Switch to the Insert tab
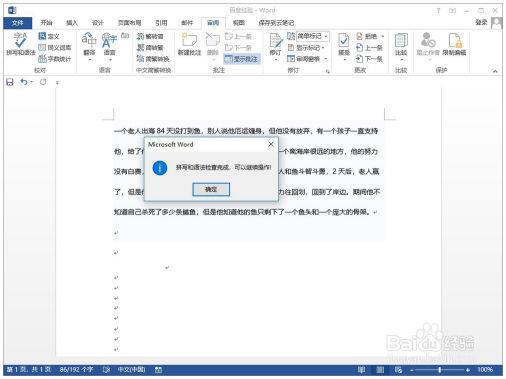 tap(72, 23)
